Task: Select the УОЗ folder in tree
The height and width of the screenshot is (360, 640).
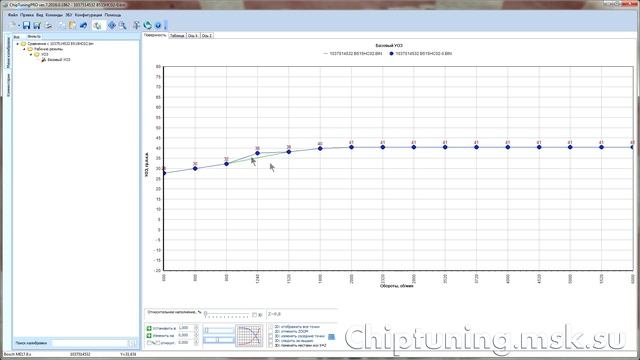Action: pyautogui.click(x=44, y=54)
